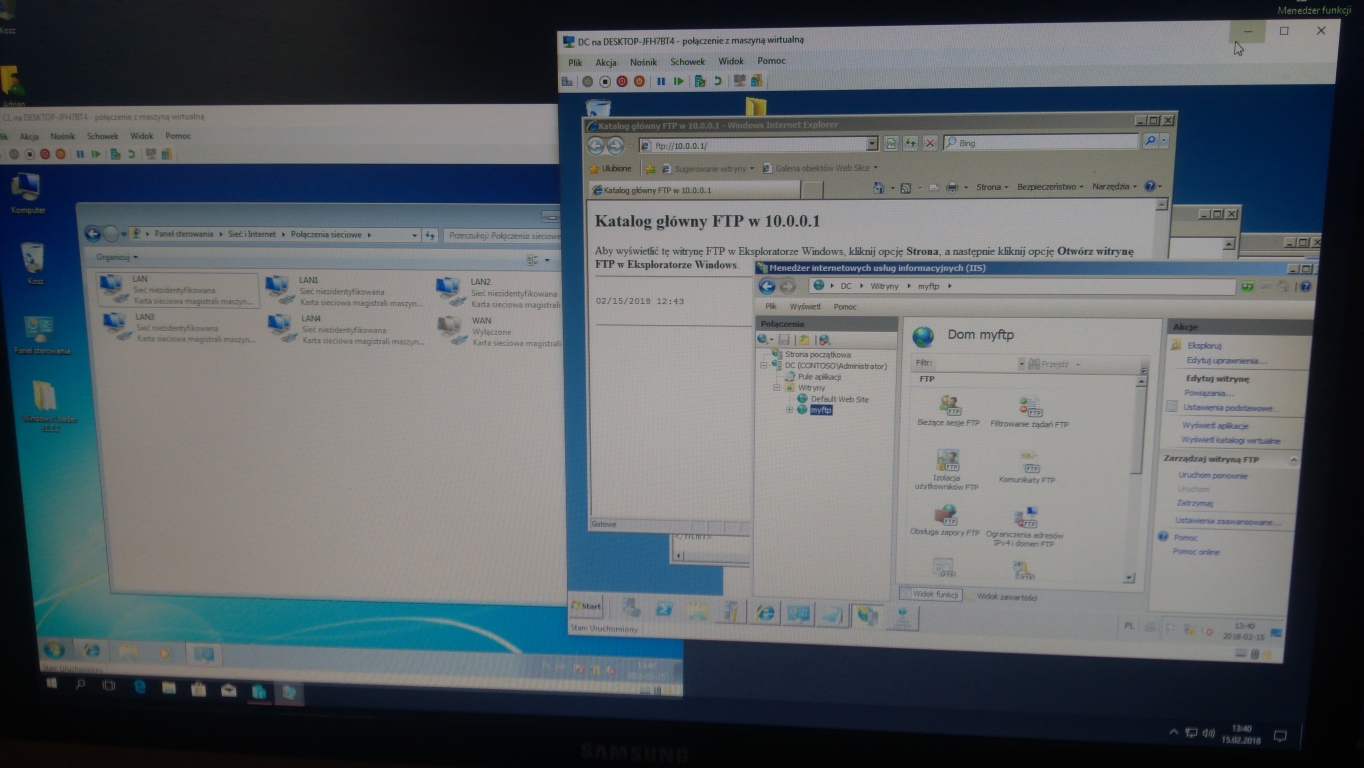This screenshot has height=768, width=1364.
Task: Open Wyświetl menu in IIS Manager
Action: (x=804, y=307)
